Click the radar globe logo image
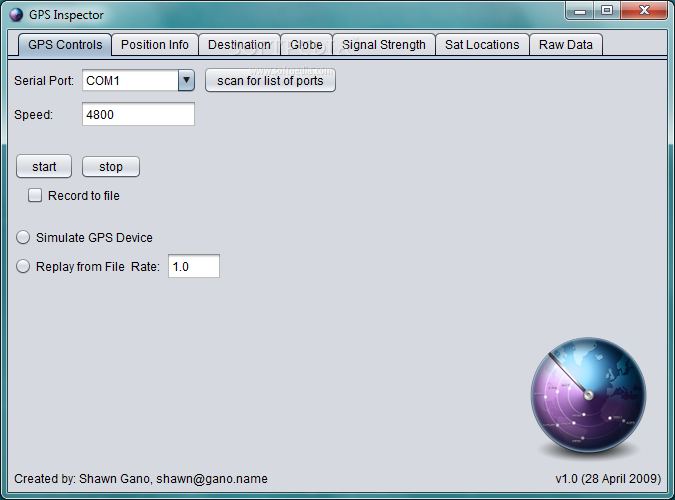 [588, 395]
